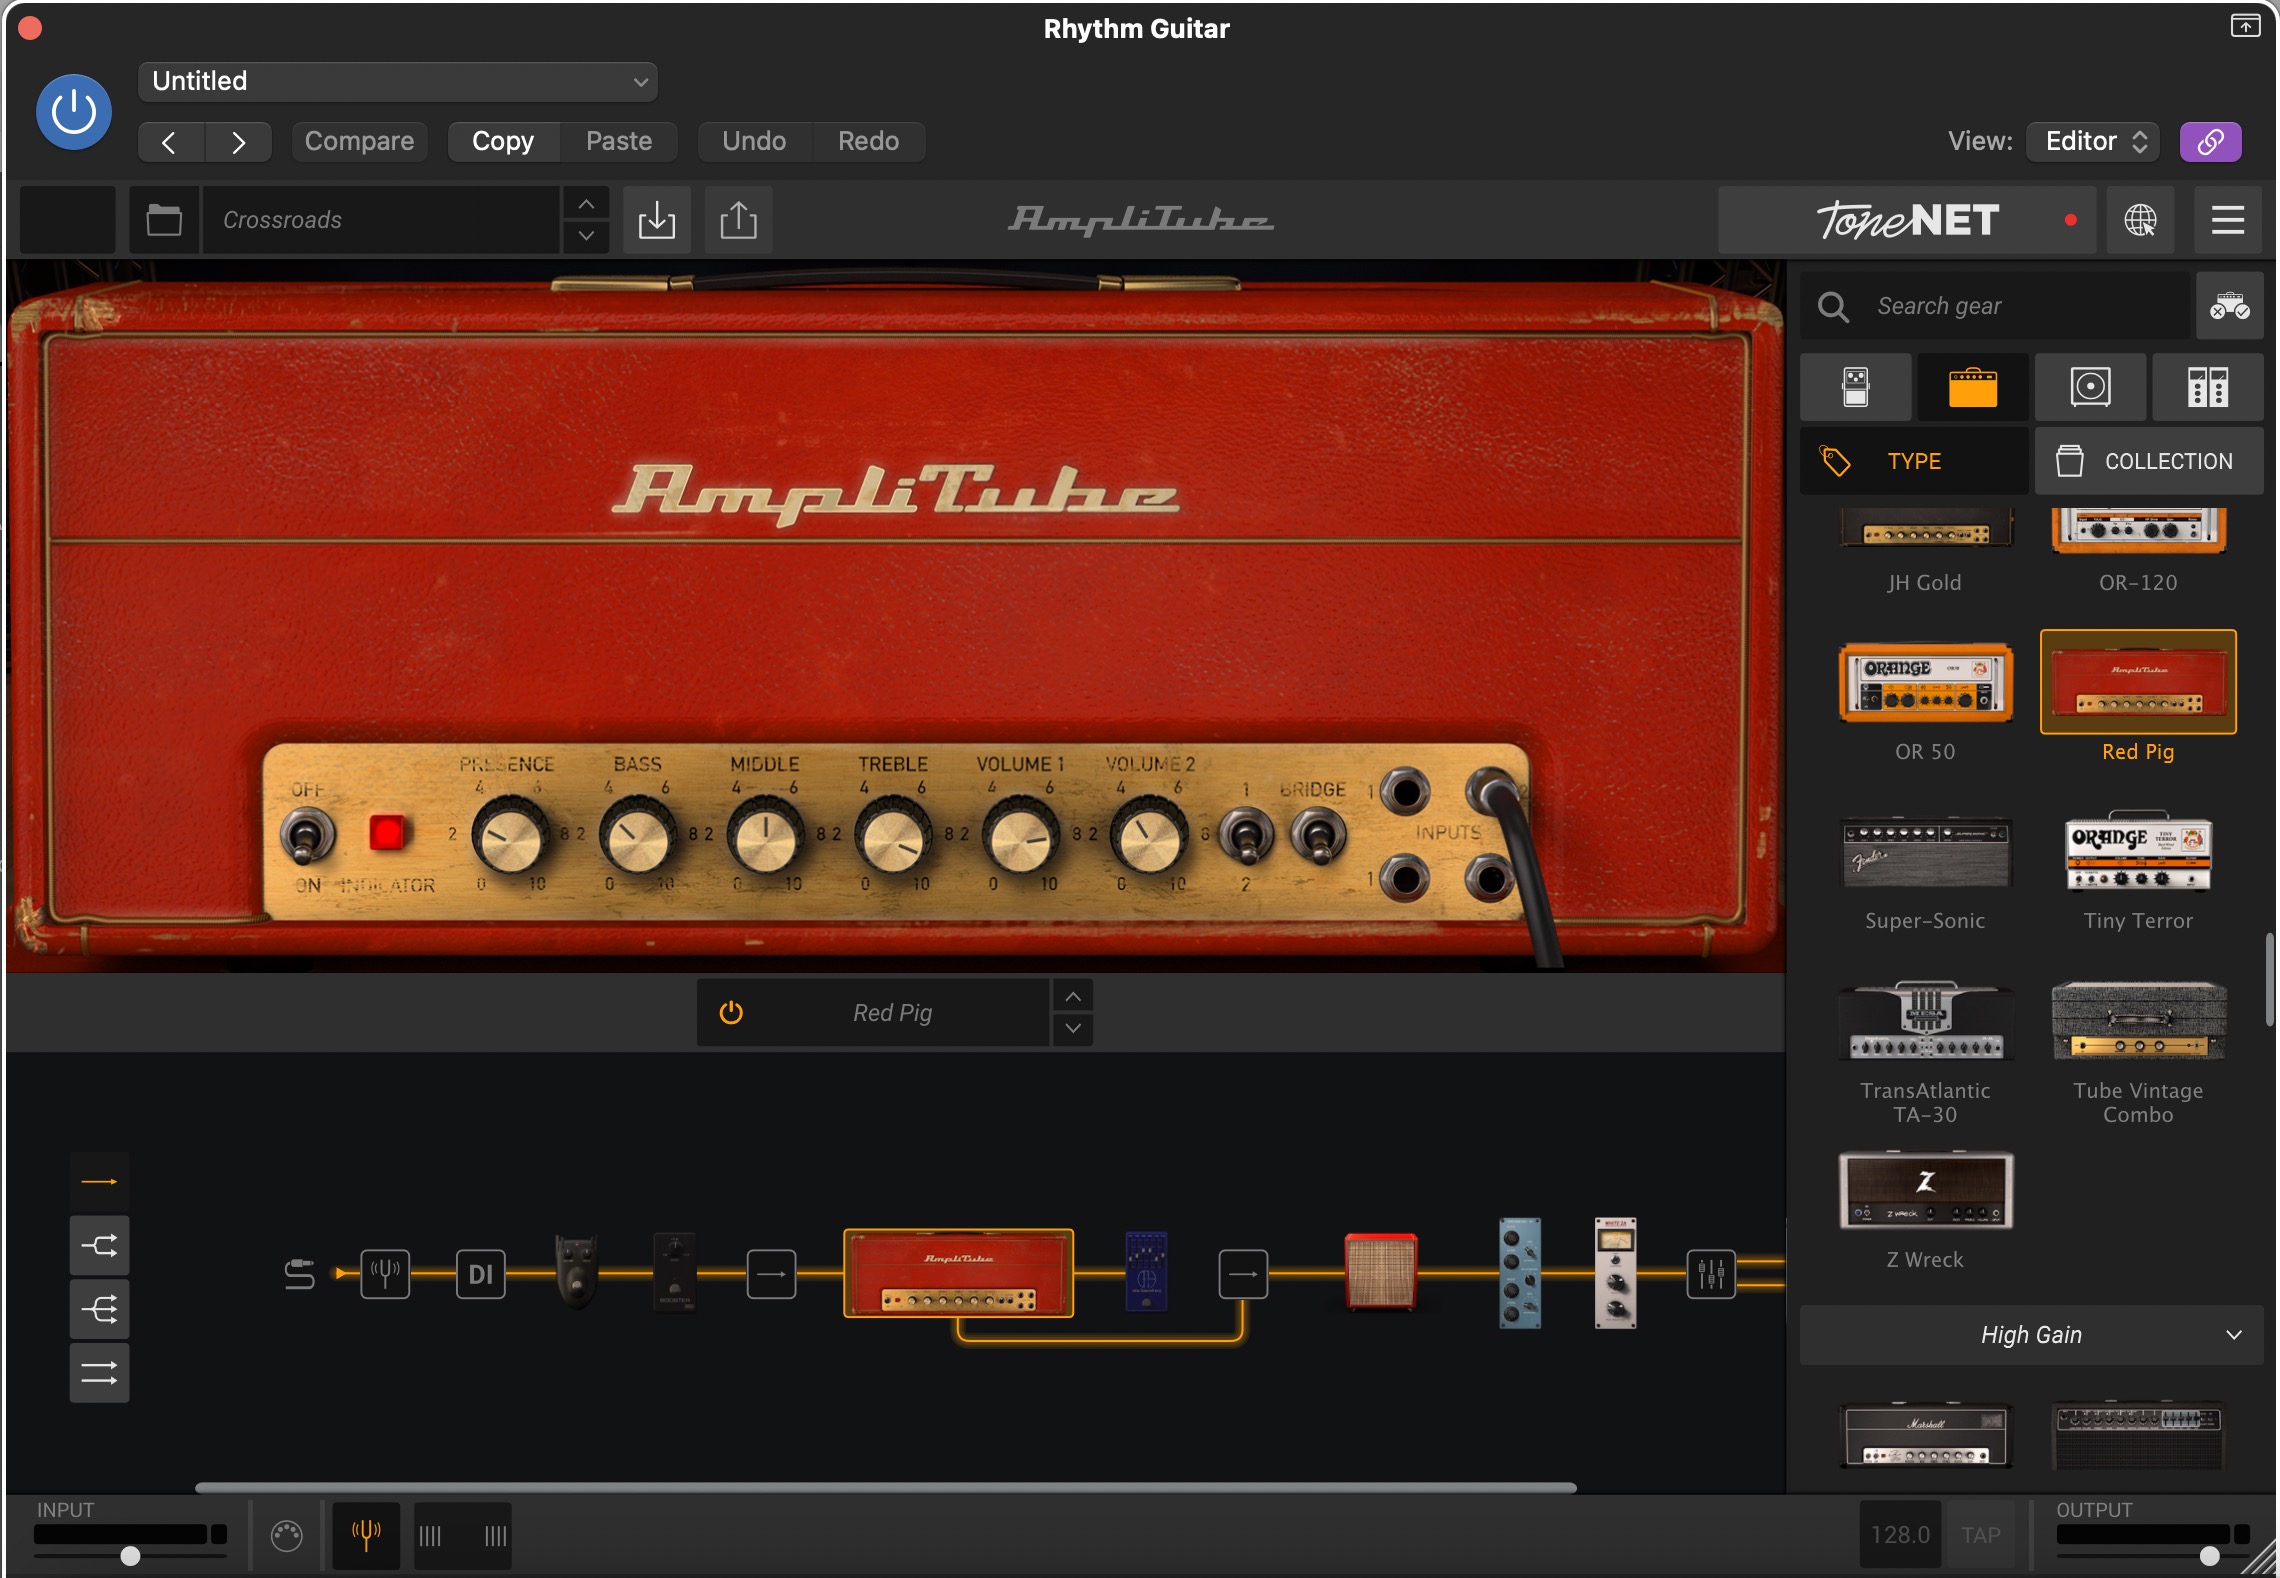
Task: Select the parallel lines signal routing
Action: (x=99, y=1373)
